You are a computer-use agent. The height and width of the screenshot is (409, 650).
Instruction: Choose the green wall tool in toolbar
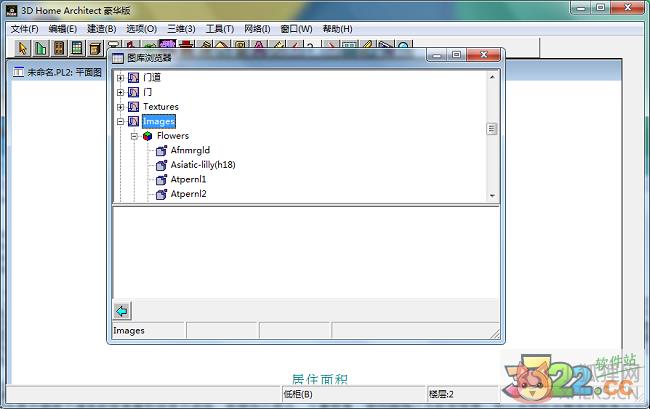point(41,48)
